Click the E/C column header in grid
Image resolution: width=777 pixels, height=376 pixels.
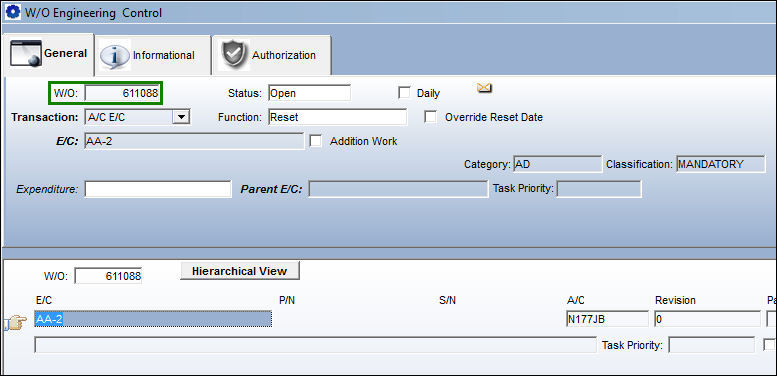pos(44,300)
